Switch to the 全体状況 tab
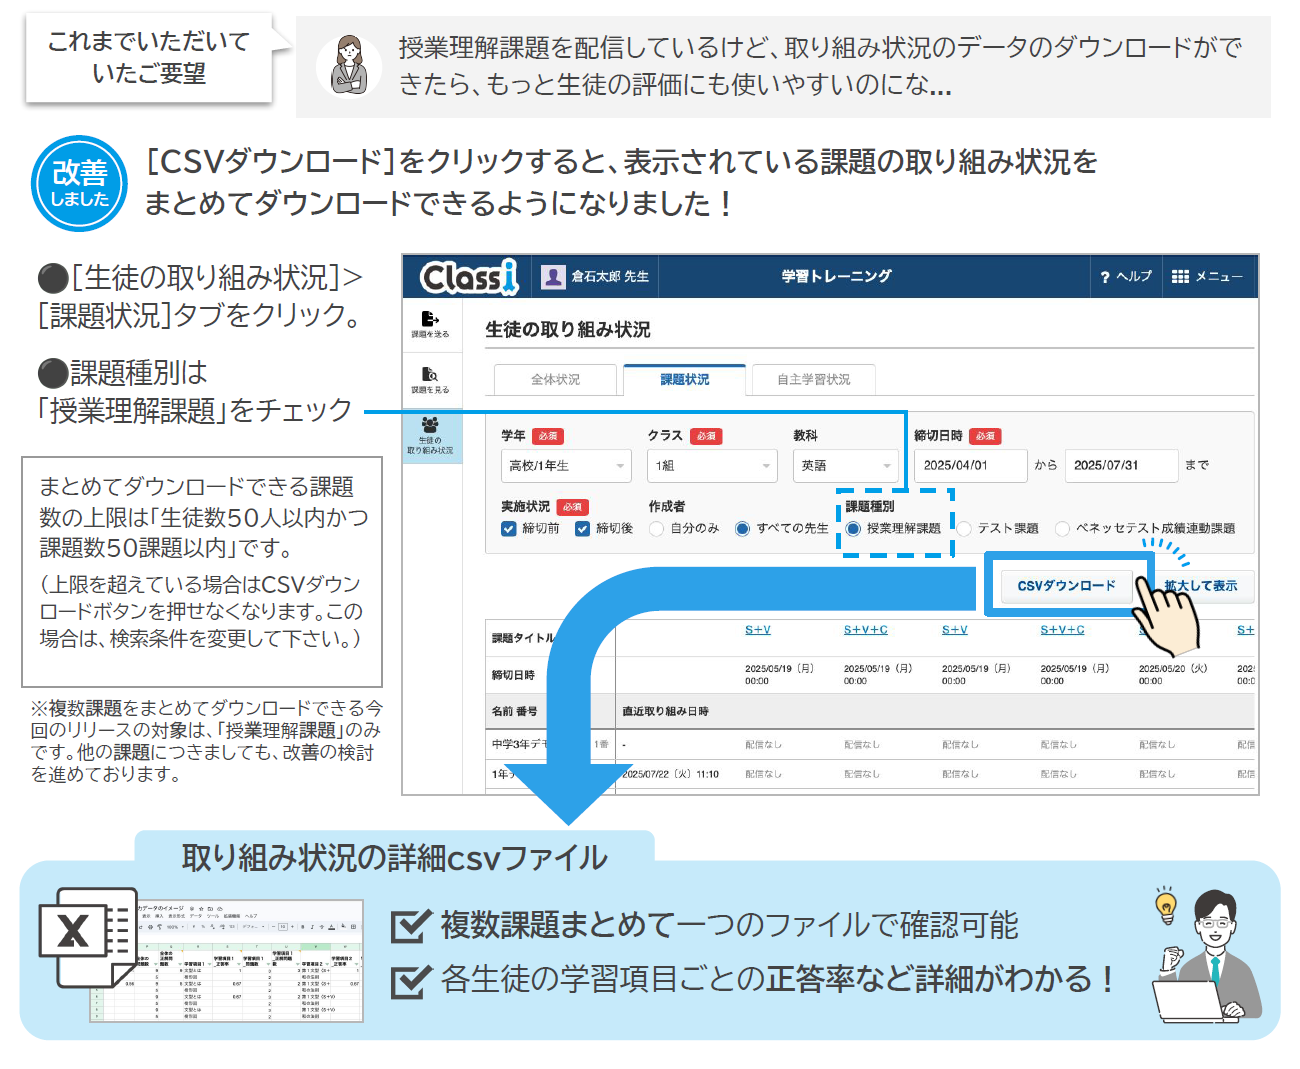 555,380
